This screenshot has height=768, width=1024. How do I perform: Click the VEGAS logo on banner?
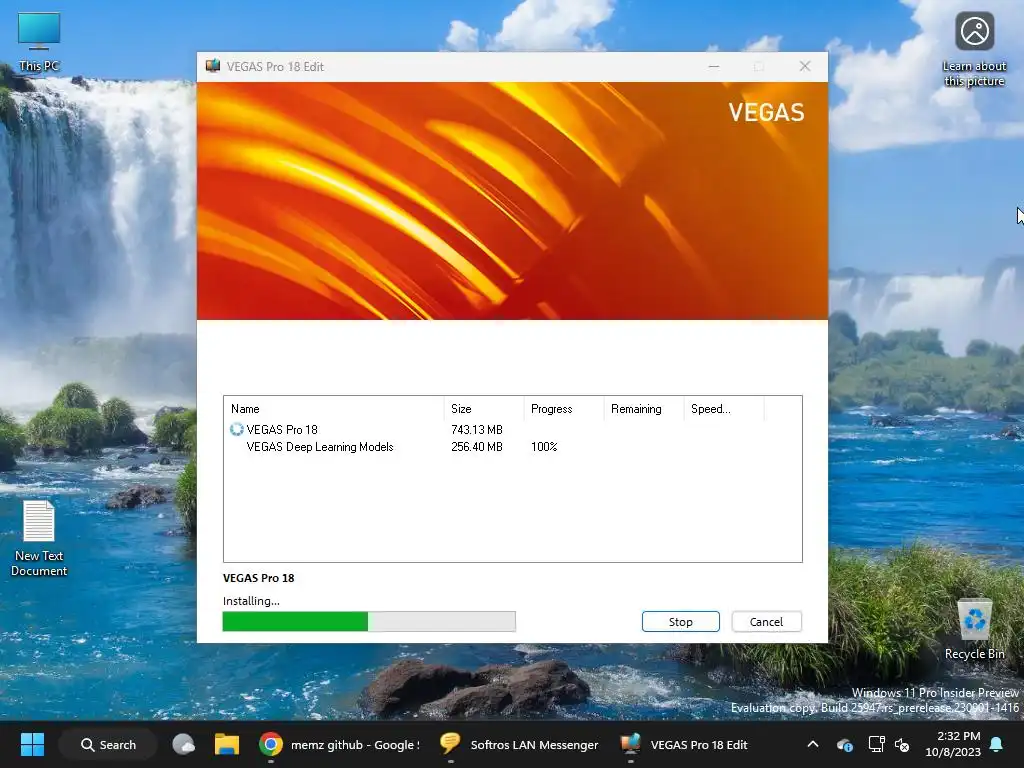click(766, 112)
